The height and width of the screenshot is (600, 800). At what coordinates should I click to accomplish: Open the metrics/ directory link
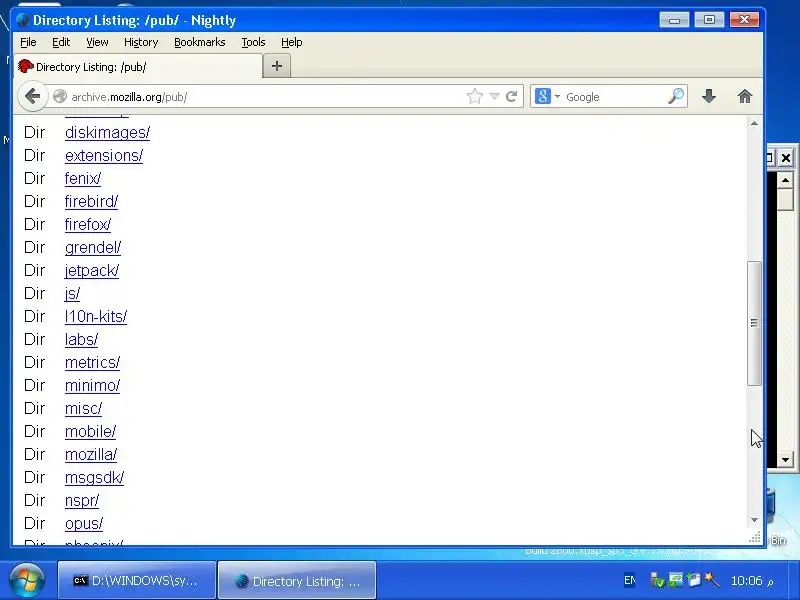click(x=92, y=362)
